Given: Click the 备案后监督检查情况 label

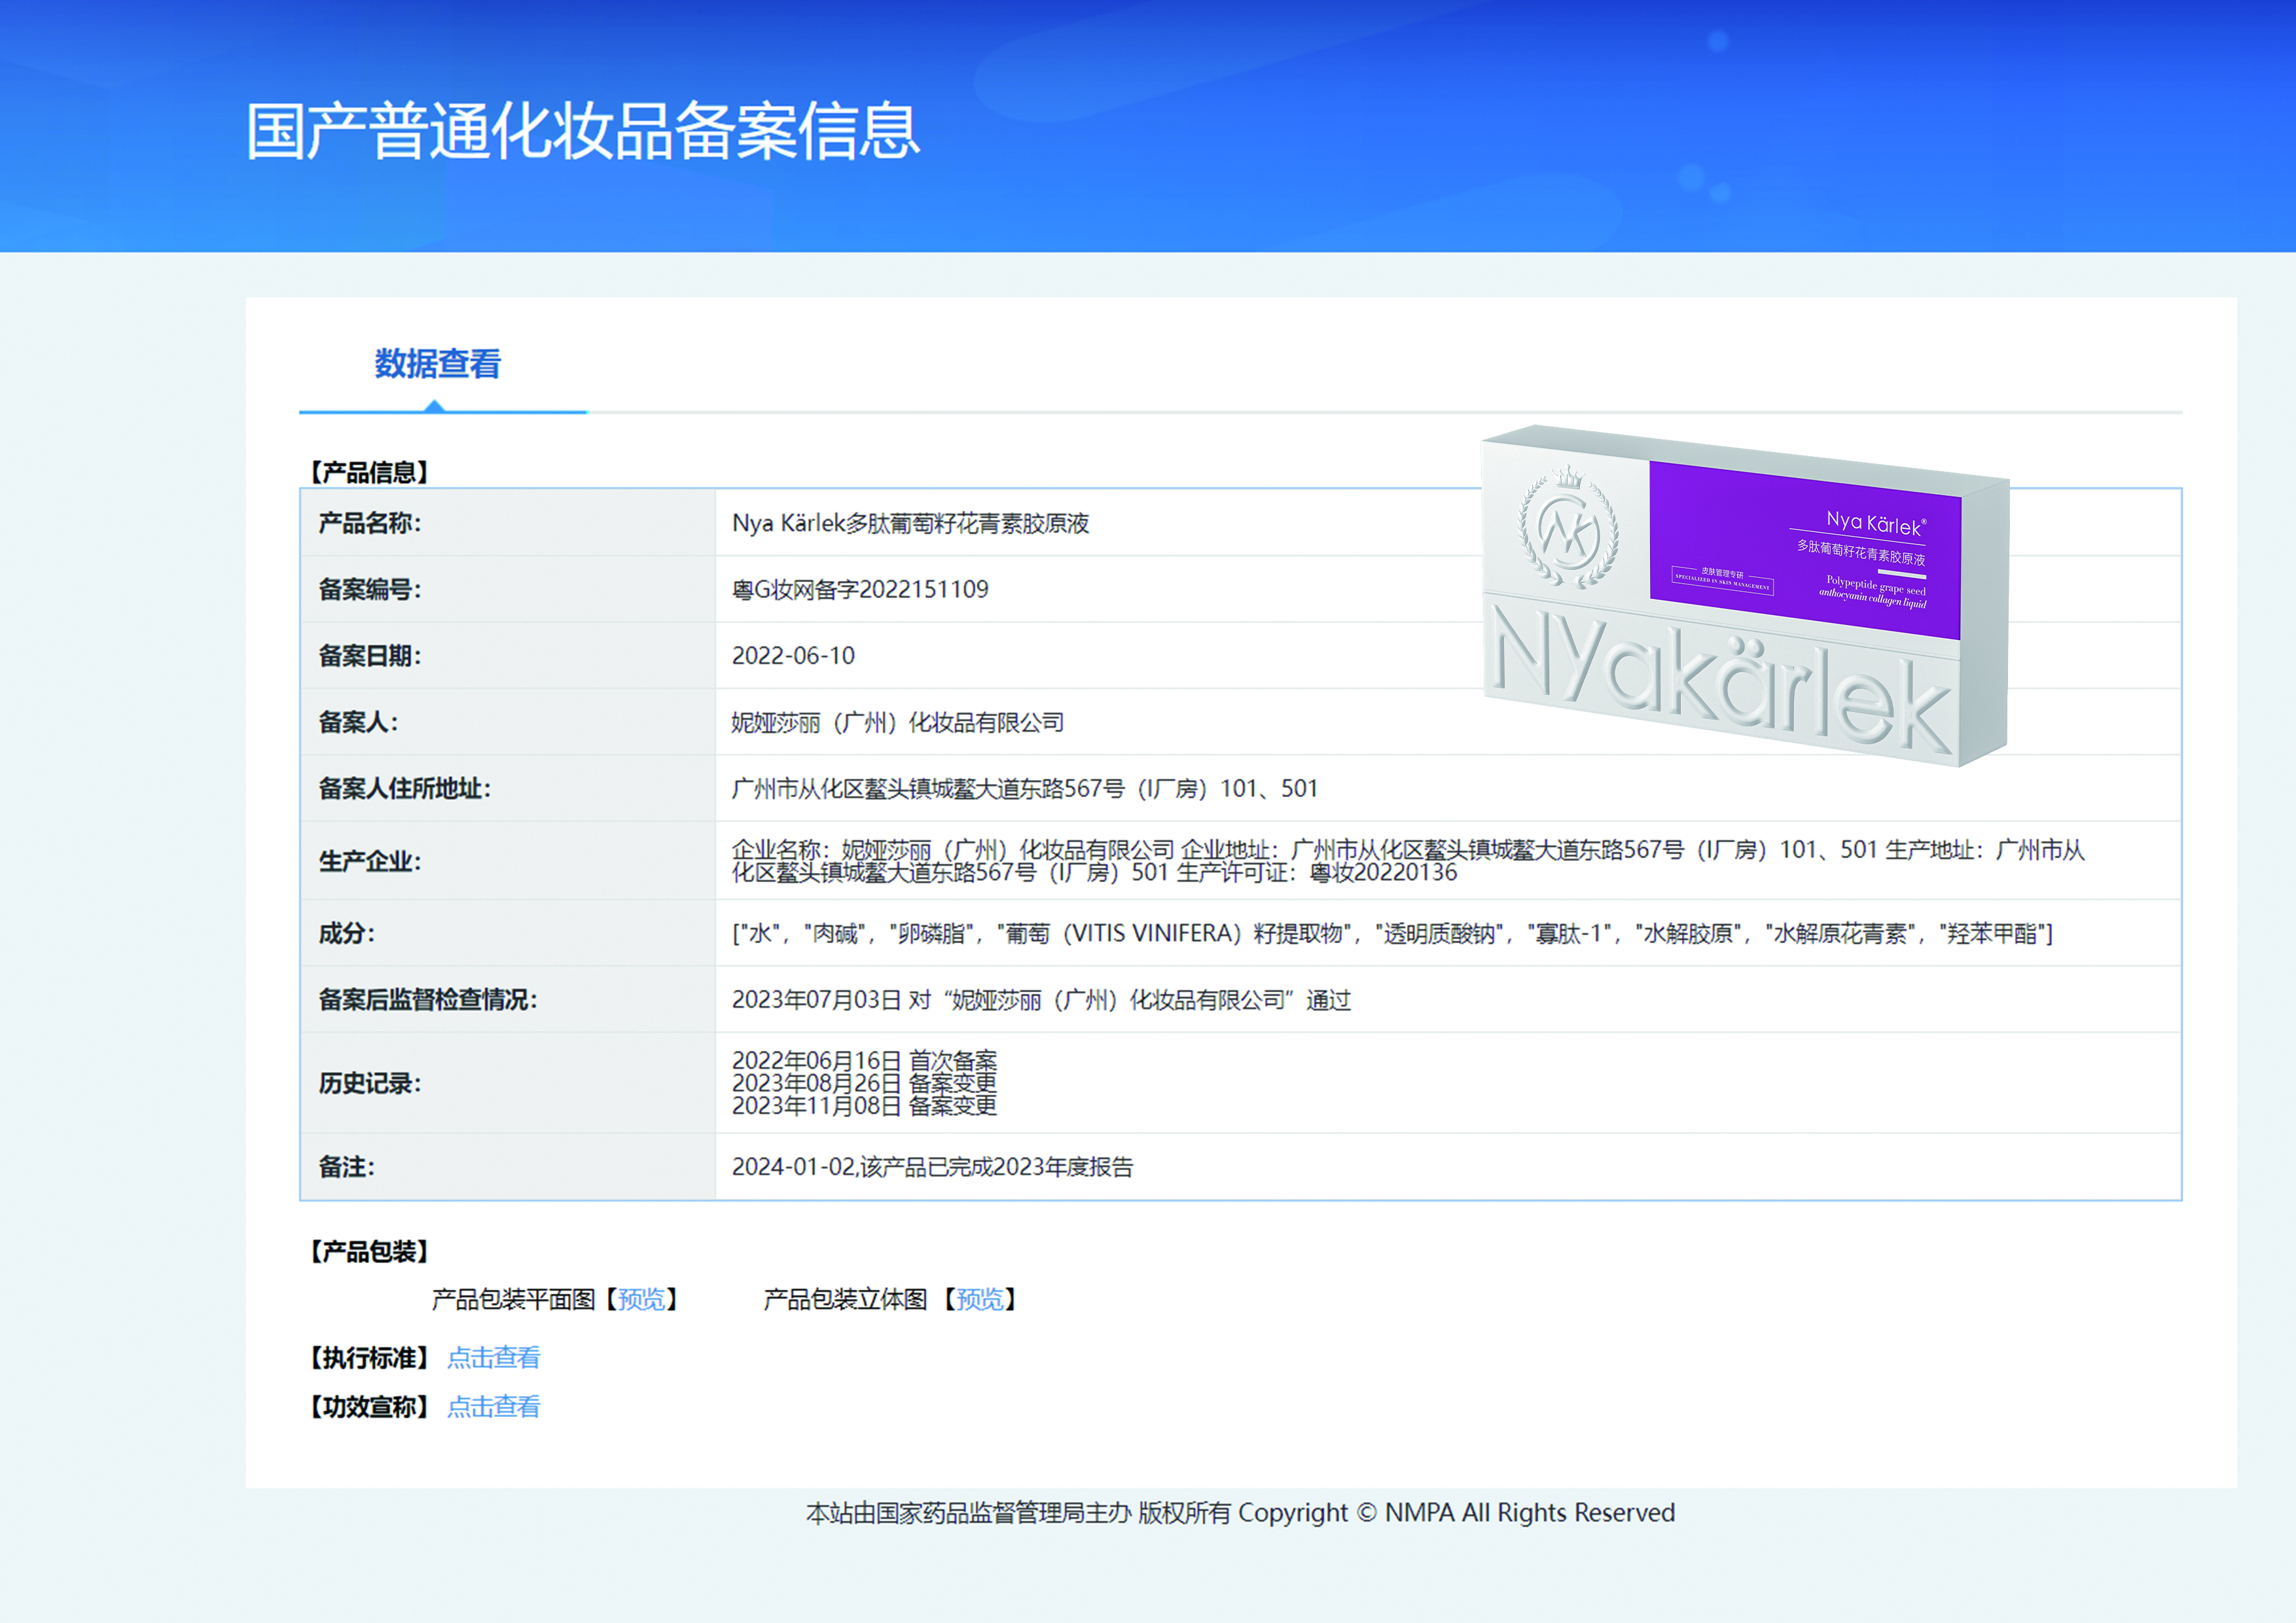Looking at the screenshot, I should [x=427, y=1000].
